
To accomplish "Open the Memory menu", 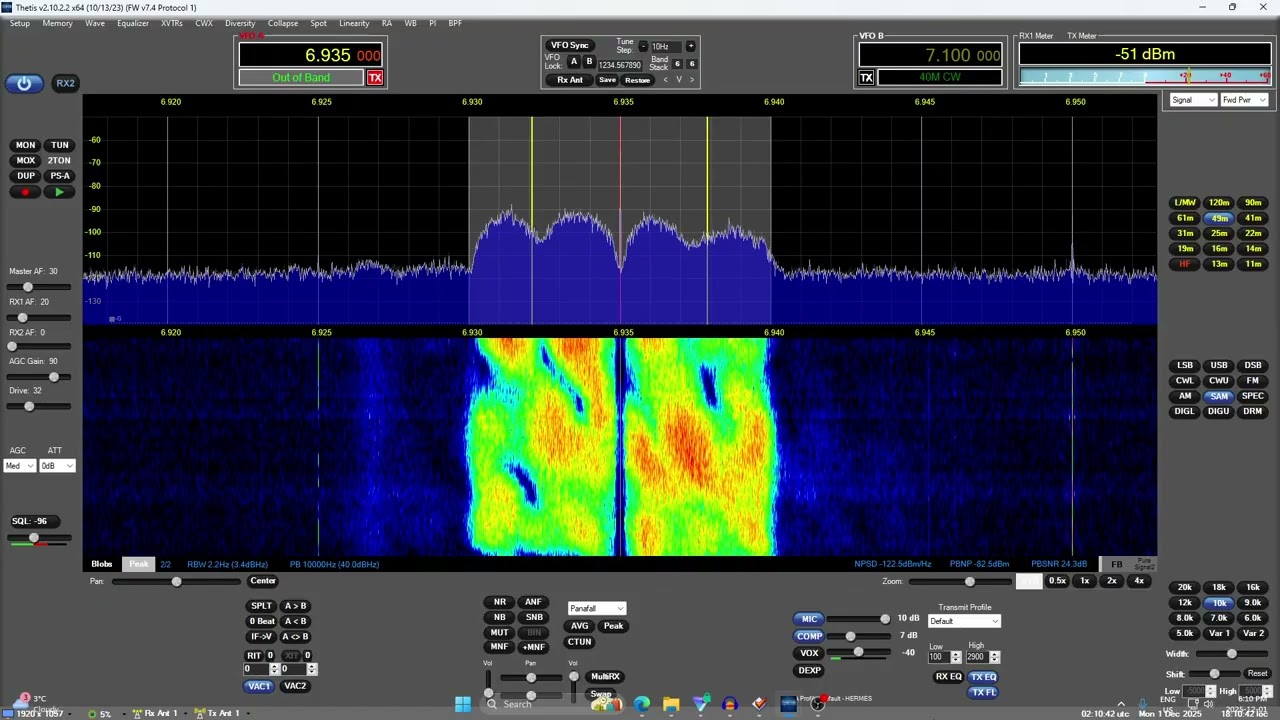I will point(57,23).
